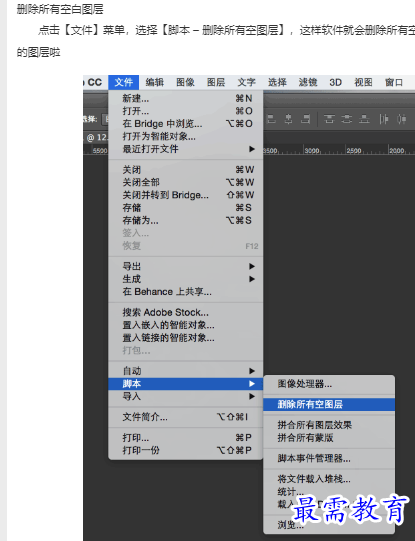Image resolution: width=415 pixels, height=541 pixels.
Task: Choose 关闭 from the menu
Action: (x=186, y=170)
